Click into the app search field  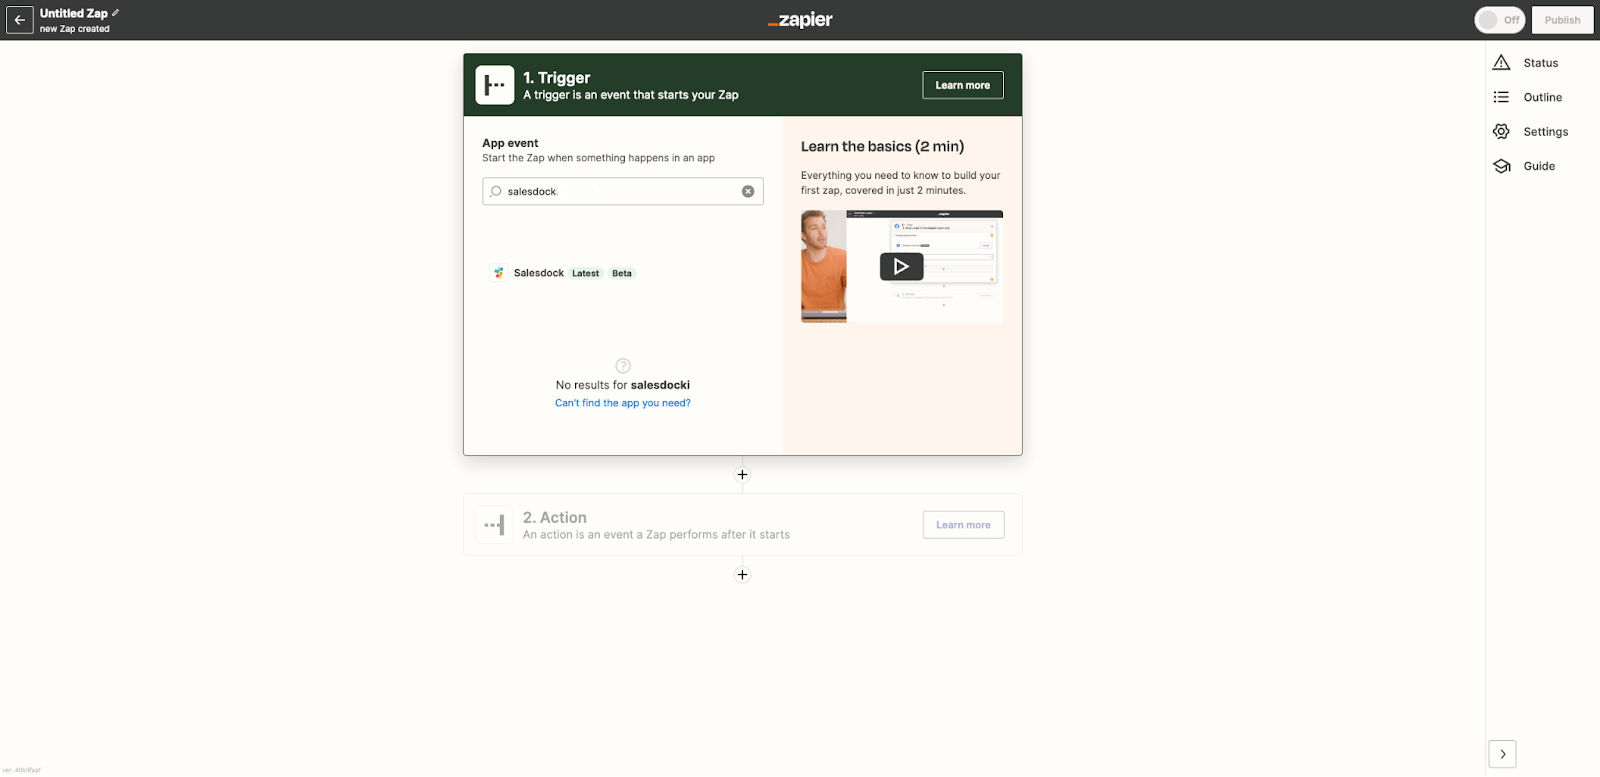pyautogui.click(x=622, y=191)
